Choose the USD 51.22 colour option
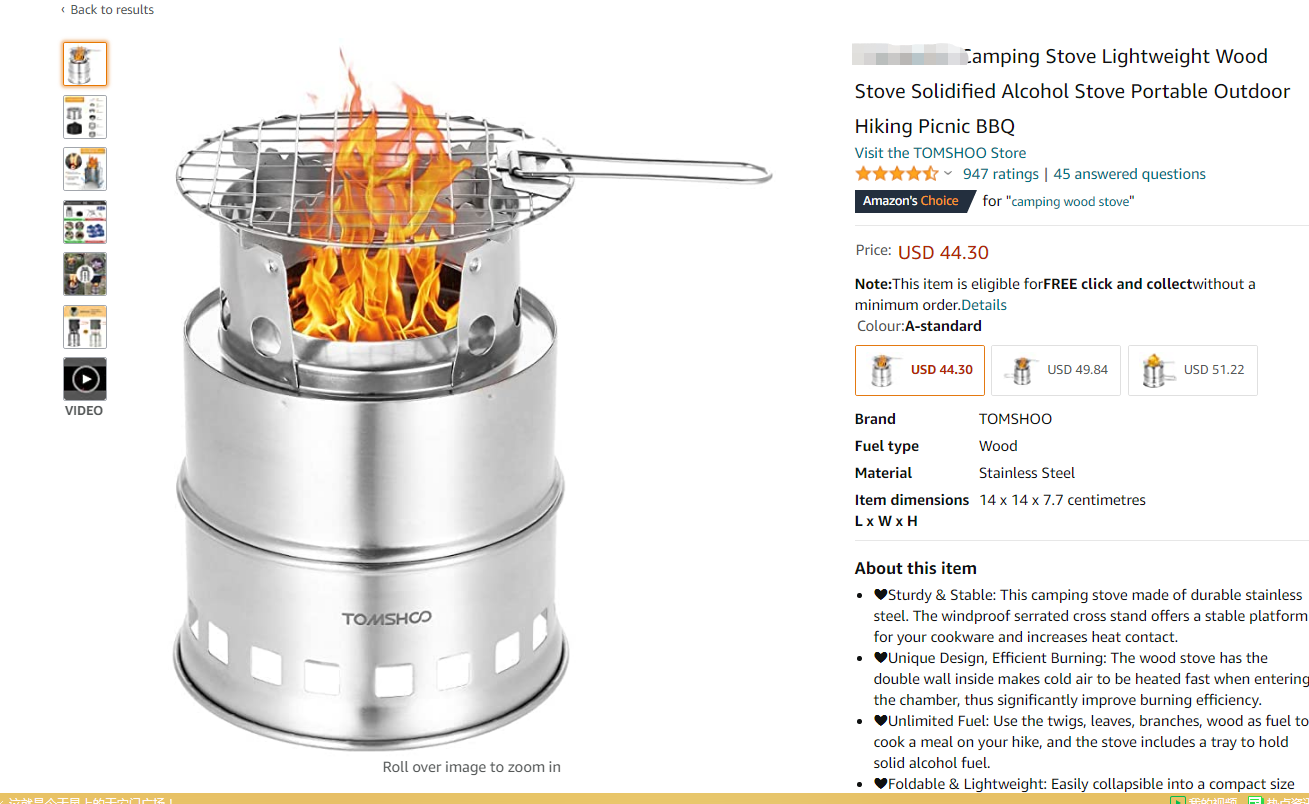1309x804 pixels. 1193,370
